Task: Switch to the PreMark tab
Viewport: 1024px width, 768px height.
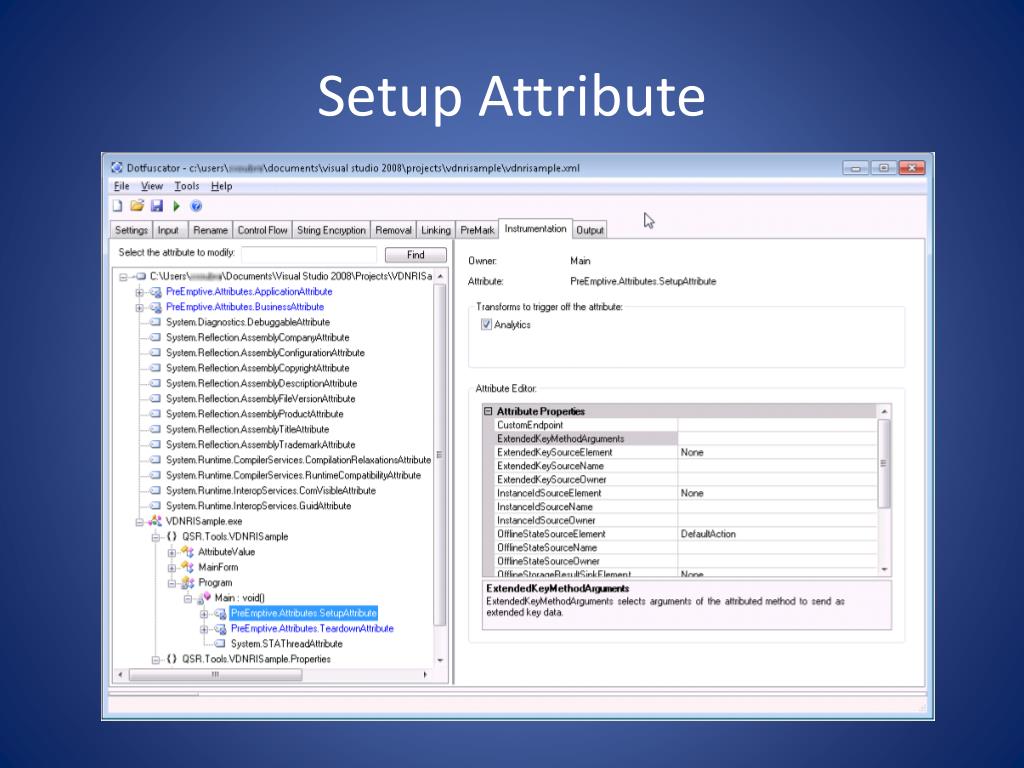Action: (x=477, y=231)
